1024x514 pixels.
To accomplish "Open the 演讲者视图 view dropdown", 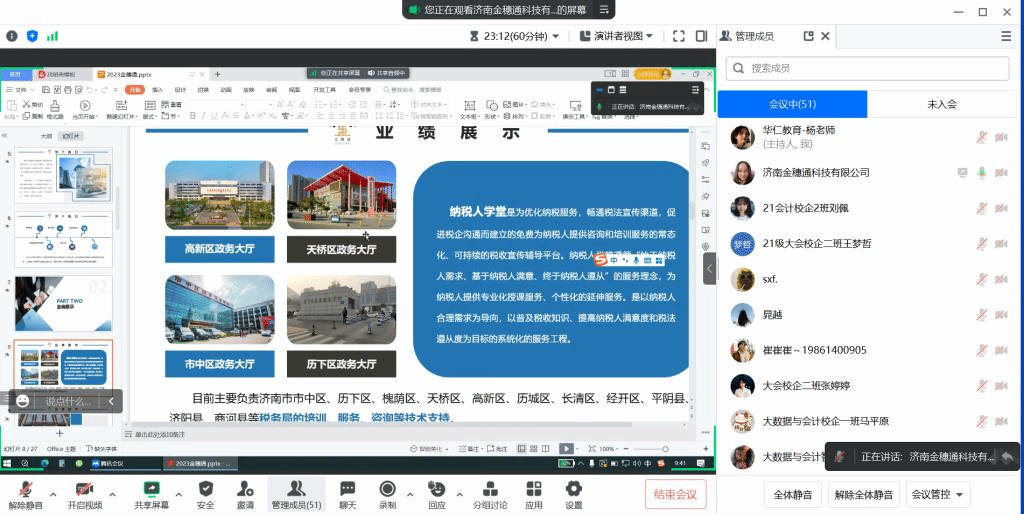I will pos(616,37).
